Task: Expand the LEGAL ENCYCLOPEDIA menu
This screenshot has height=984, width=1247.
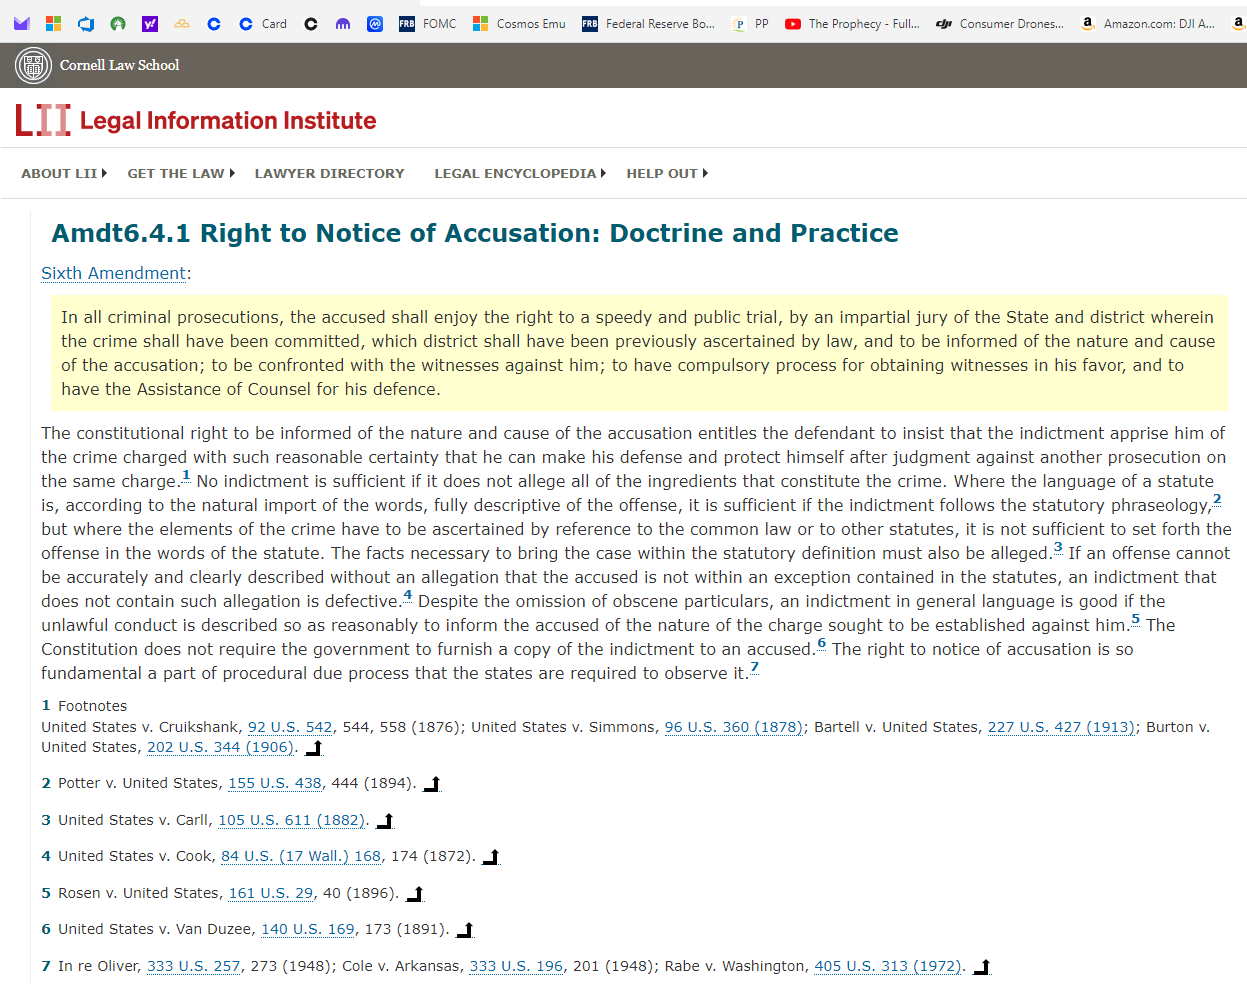Action: click(520, 173)
